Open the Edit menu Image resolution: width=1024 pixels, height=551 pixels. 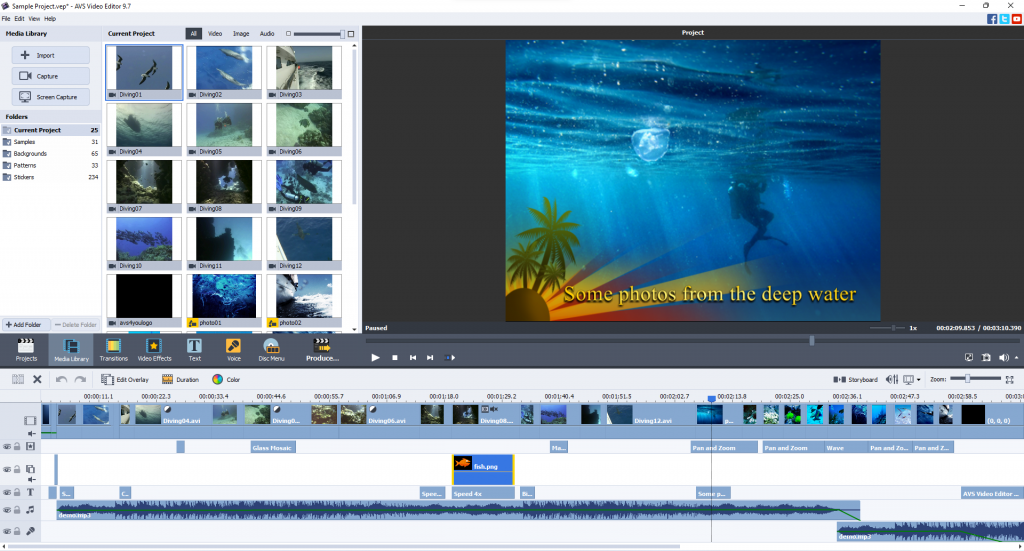click(19, 18)
